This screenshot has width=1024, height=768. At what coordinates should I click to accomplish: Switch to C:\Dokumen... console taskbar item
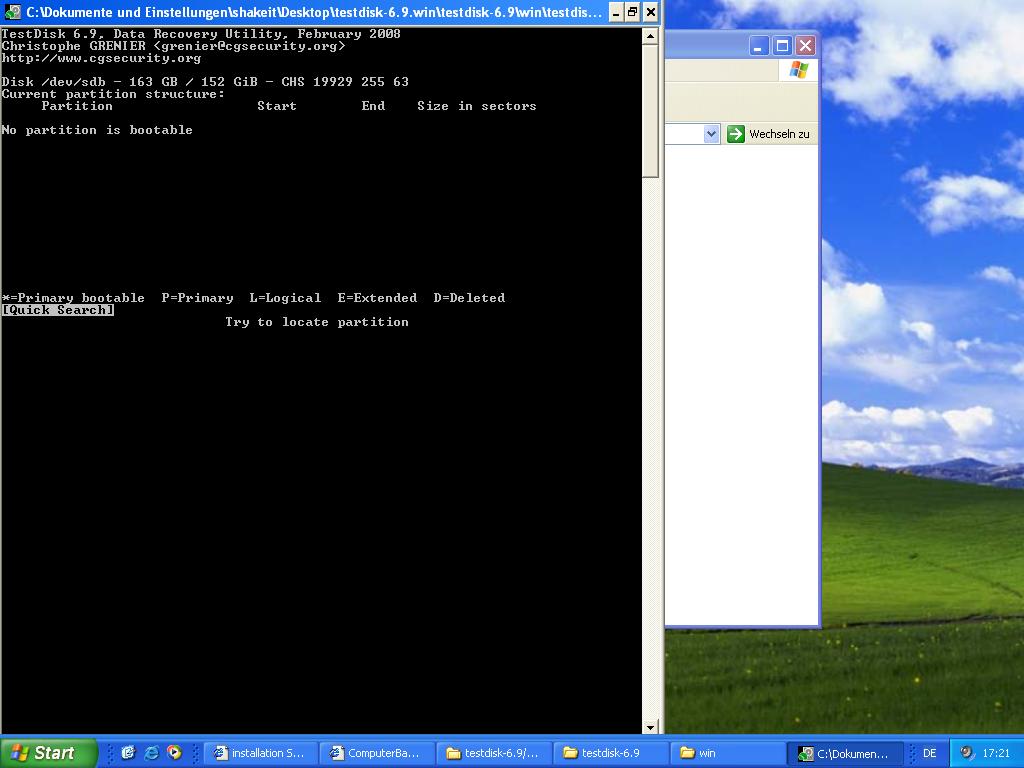[x=844, y=753]
